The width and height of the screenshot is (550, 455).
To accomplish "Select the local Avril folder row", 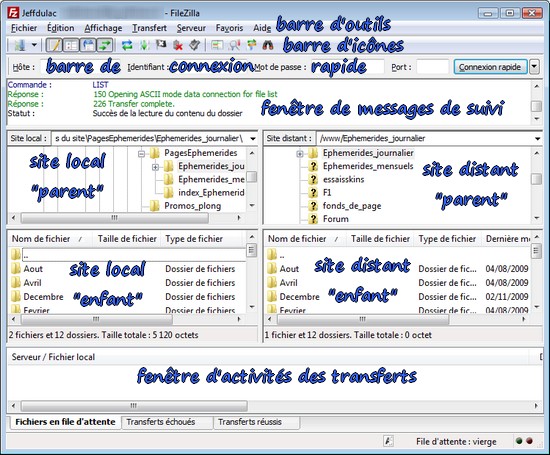I will coord(128,283).
